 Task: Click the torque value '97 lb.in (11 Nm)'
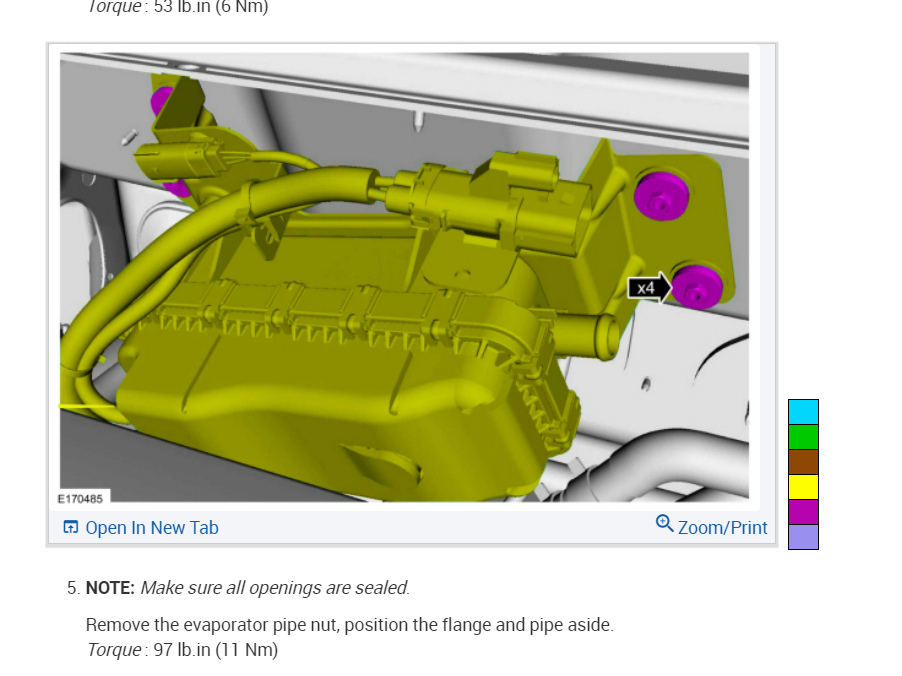point(216,650)
